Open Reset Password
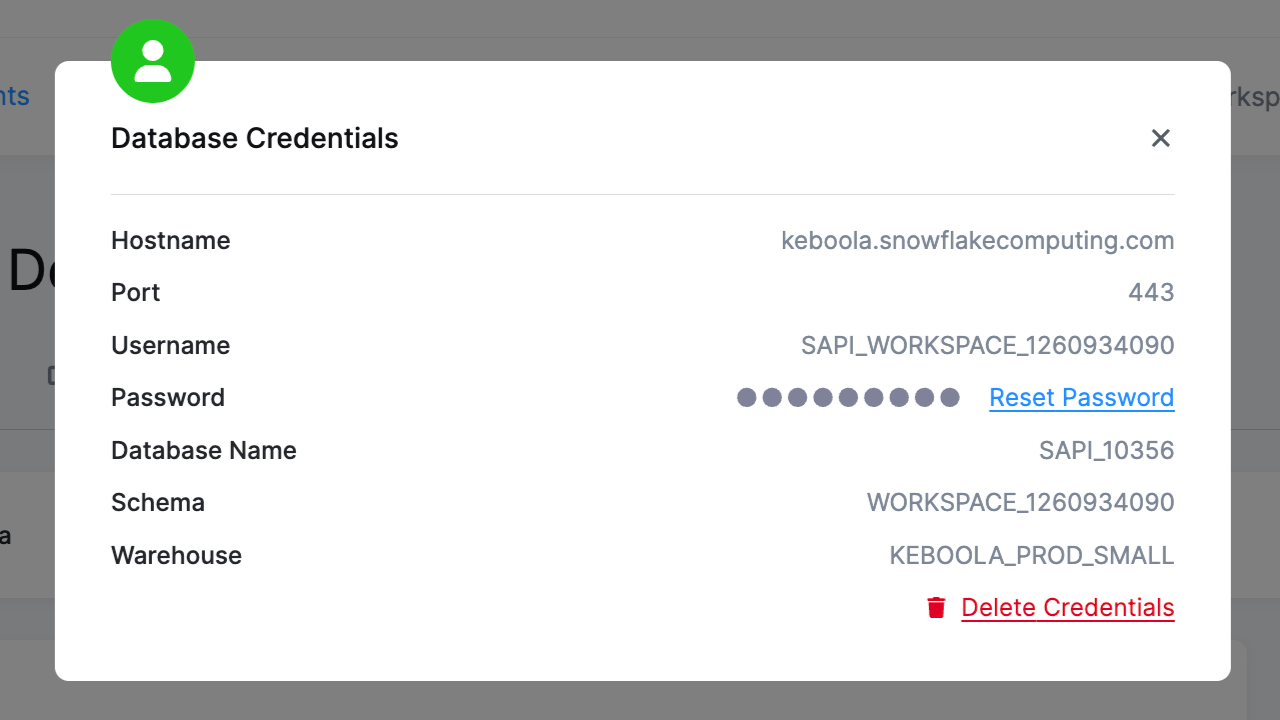 [1081, 397]
